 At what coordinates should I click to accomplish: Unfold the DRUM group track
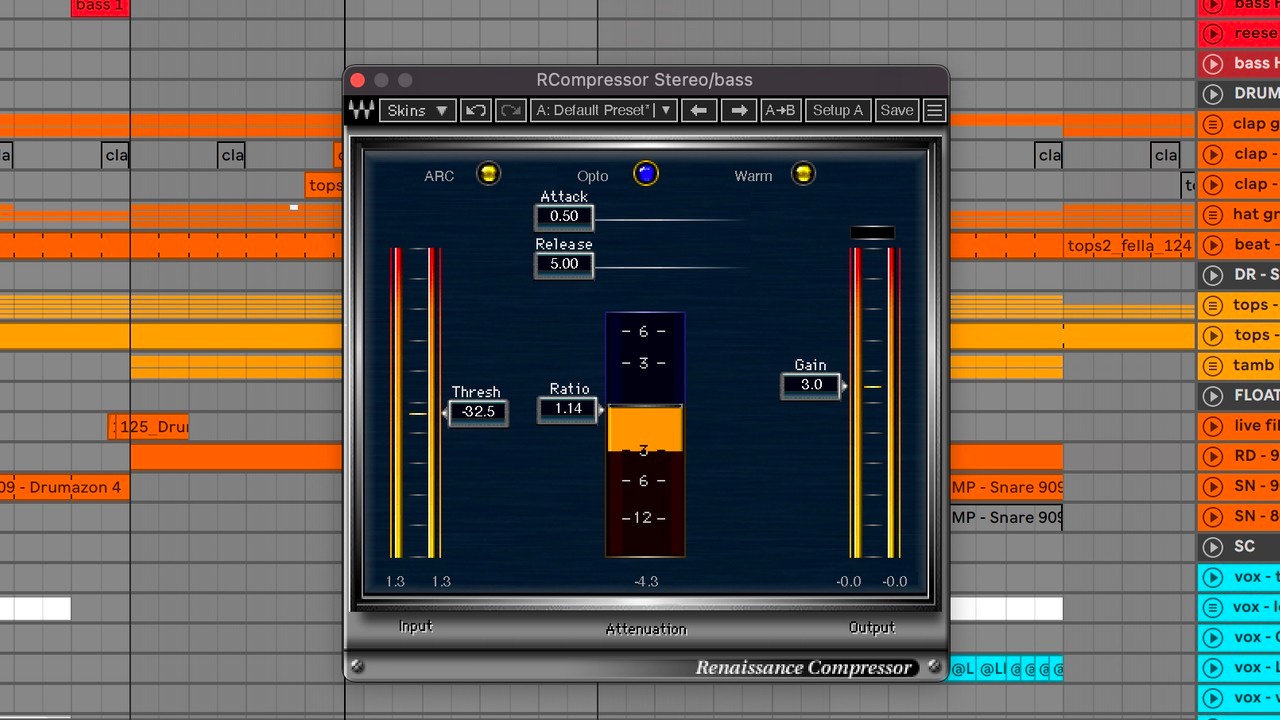(x=1213, y=94)
